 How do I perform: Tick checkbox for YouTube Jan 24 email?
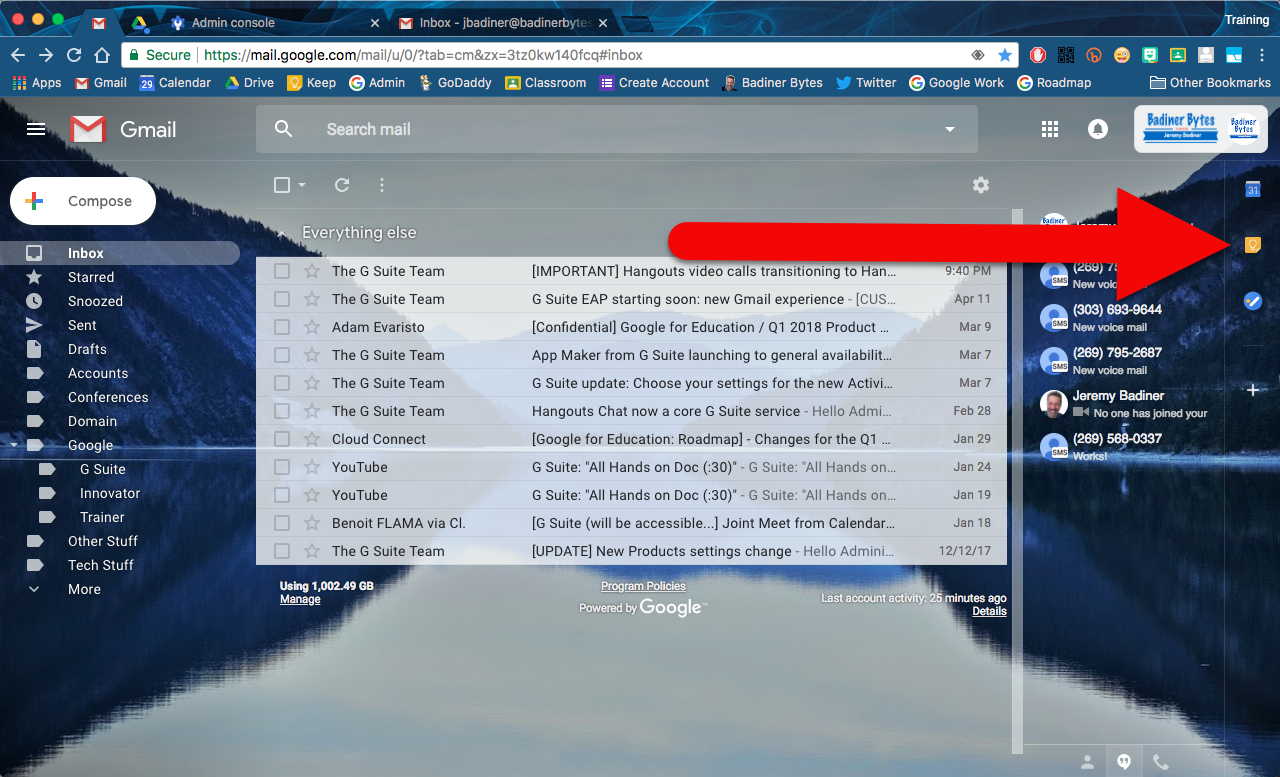[x=282, y=467]
